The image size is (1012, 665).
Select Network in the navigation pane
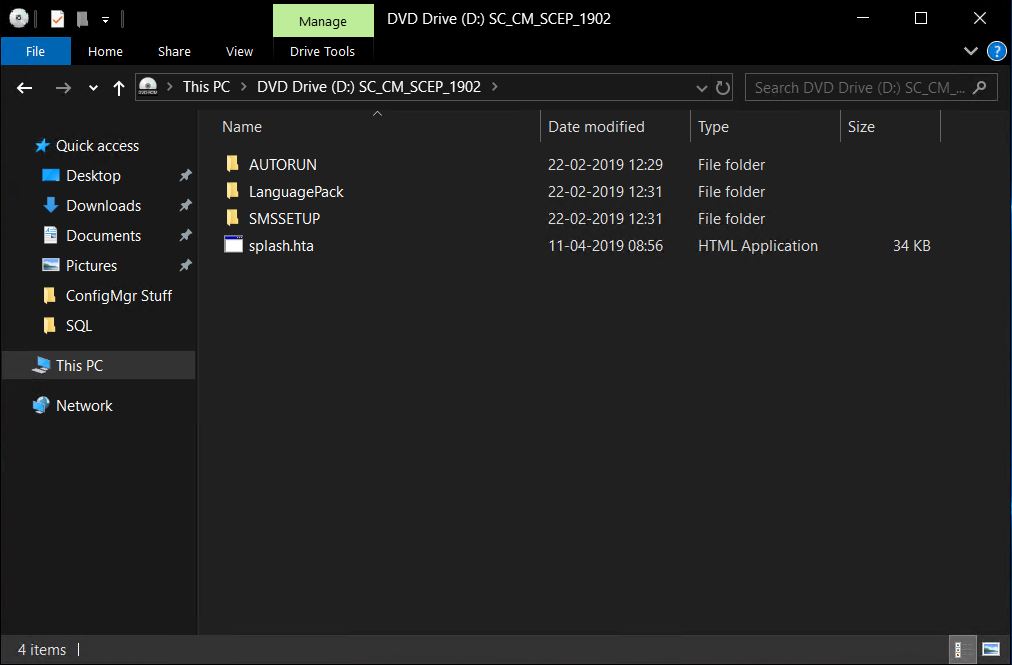coord(84,405)
